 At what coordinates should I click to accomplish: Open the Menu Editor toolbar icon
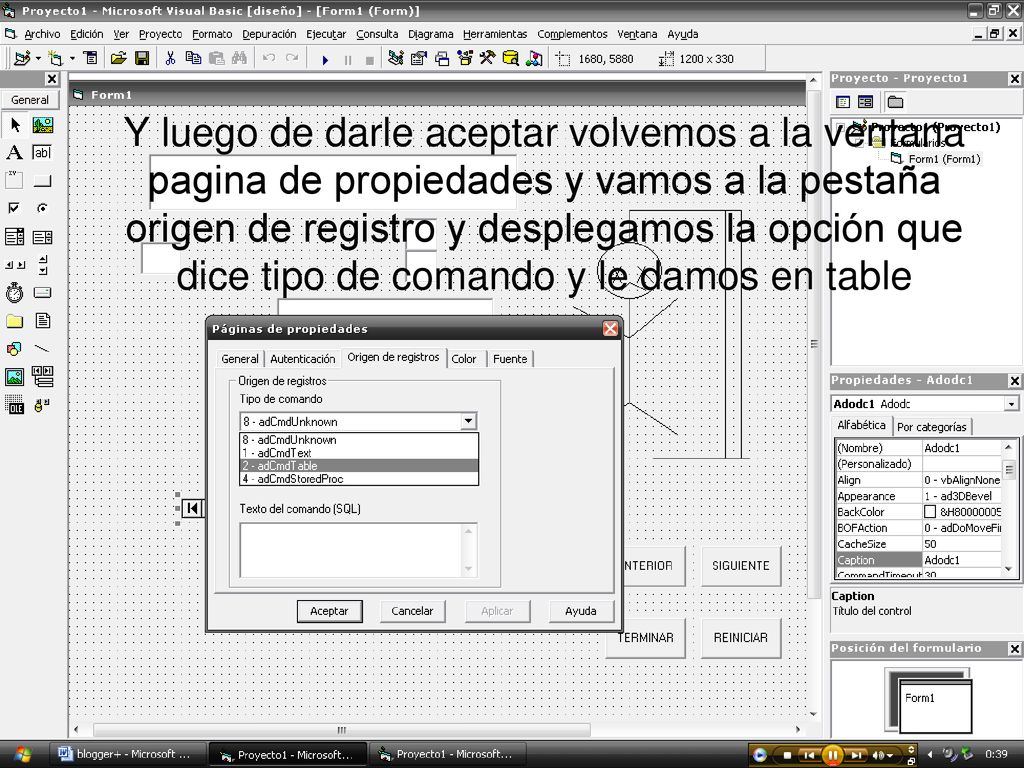91,59
